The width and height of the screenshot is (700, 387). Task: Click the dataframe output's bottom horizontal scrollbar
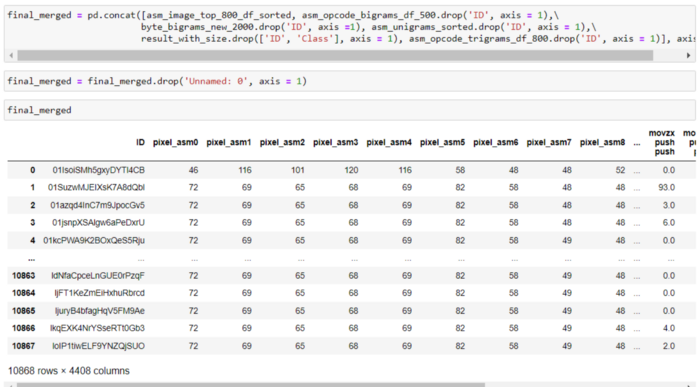coord(251,384)
